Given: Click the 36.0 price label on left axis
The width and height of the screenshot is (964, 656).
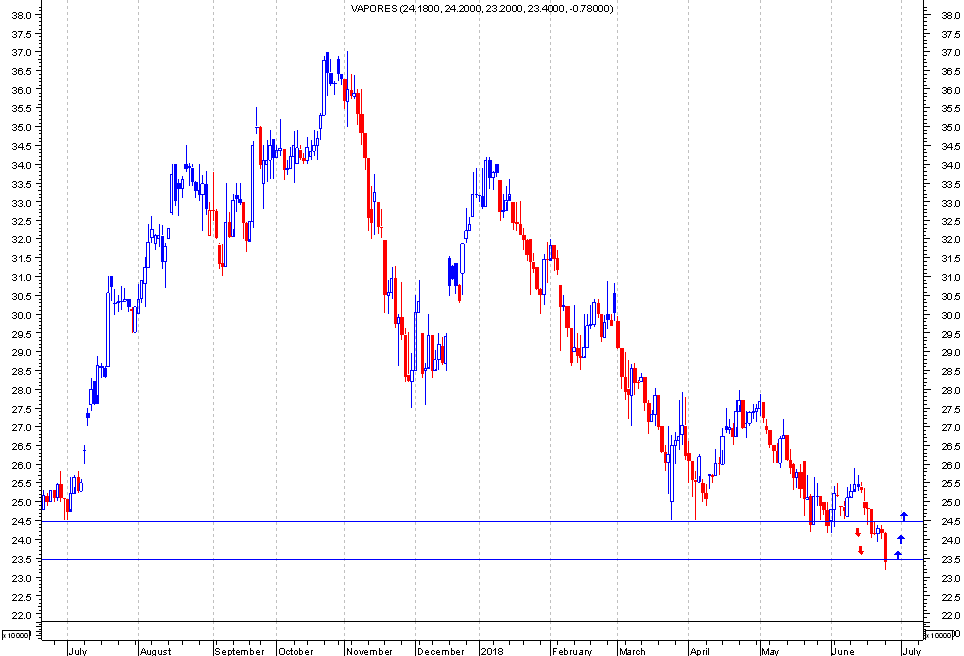Looking at the screenshot, I should 22,90.
